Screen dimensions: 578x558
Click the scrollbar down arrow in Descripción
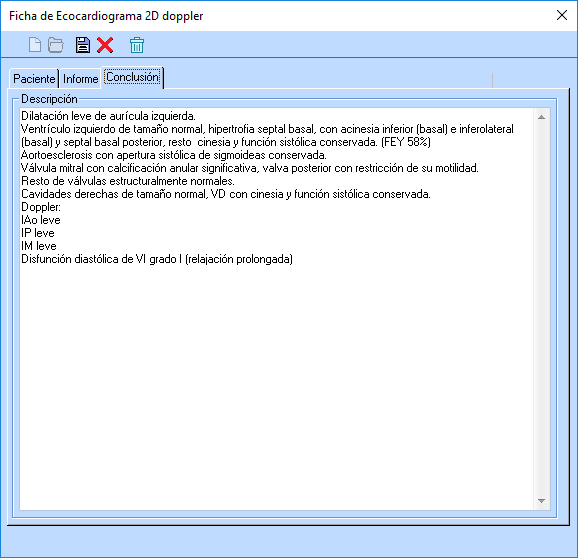(542, 501)
